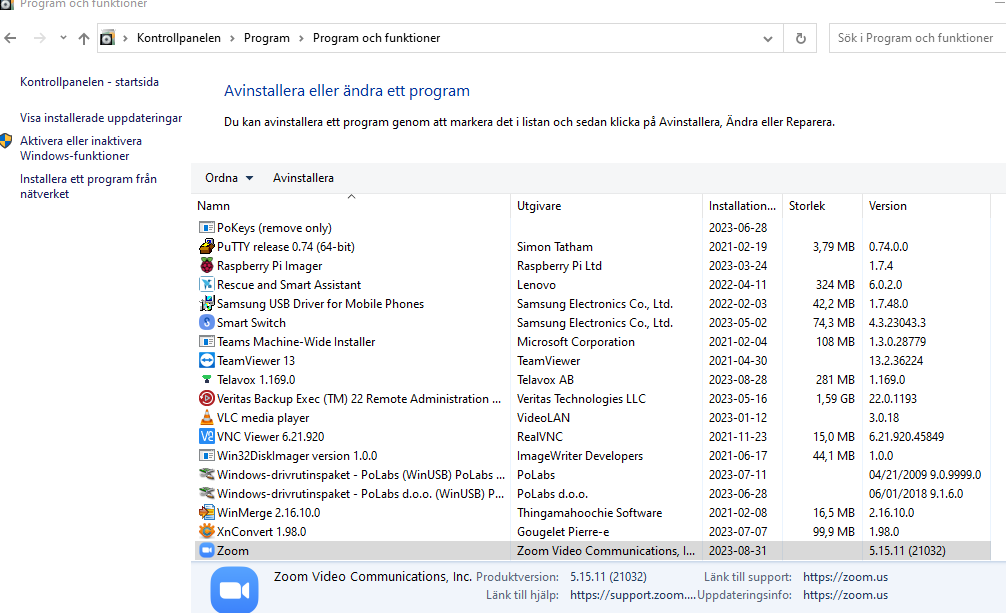Screen dimensions: 1006x613
Task: Click the Samsung USB Driver icon
Action: 206,304
